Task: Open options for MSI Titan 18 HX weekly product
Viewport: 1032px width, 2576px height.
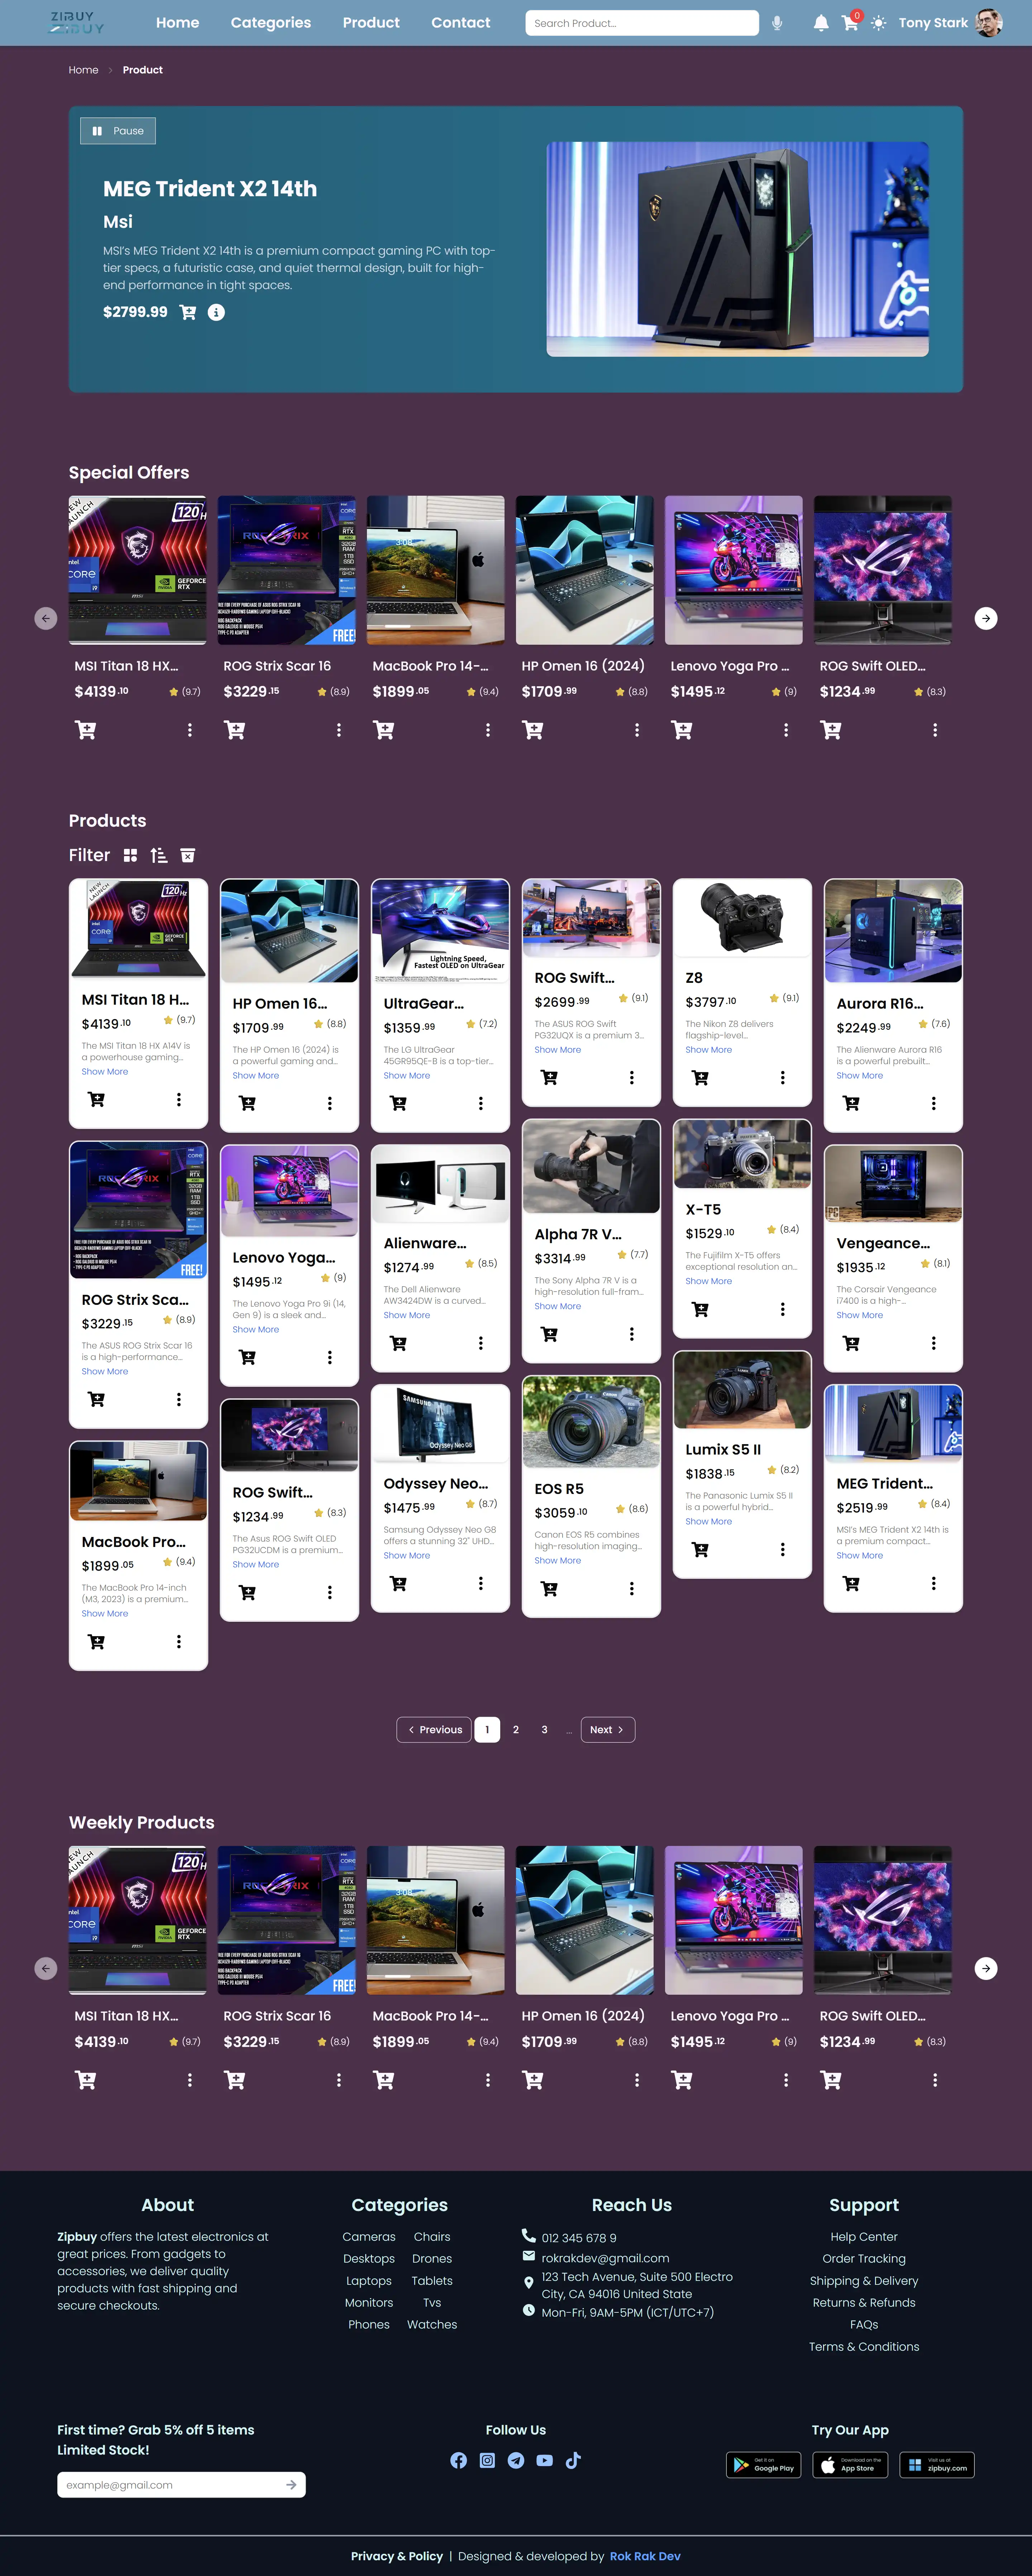Action: (x=190, y=2080)
